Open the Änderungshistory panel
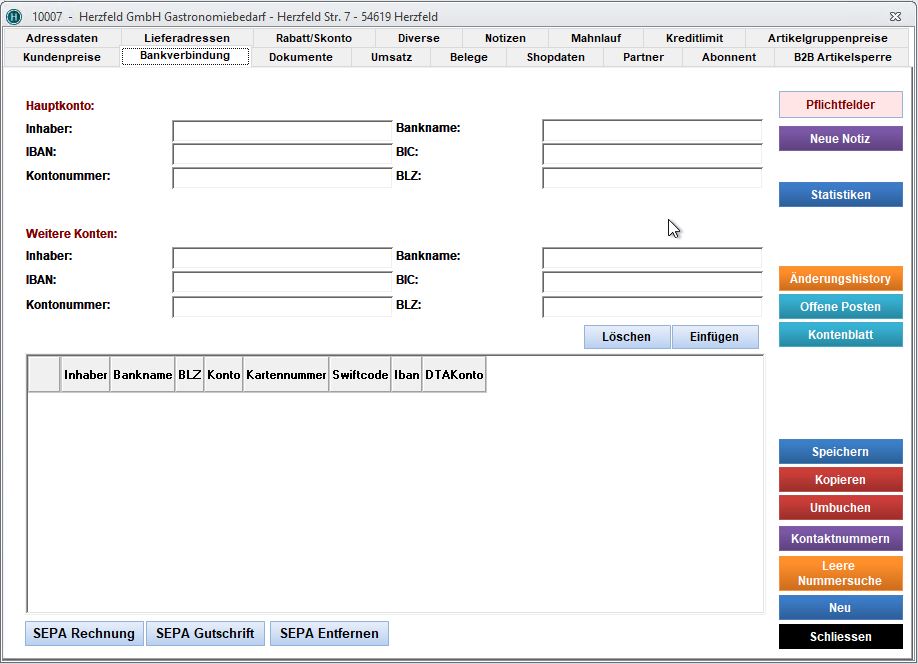918x664 pixels. point(840,279)
